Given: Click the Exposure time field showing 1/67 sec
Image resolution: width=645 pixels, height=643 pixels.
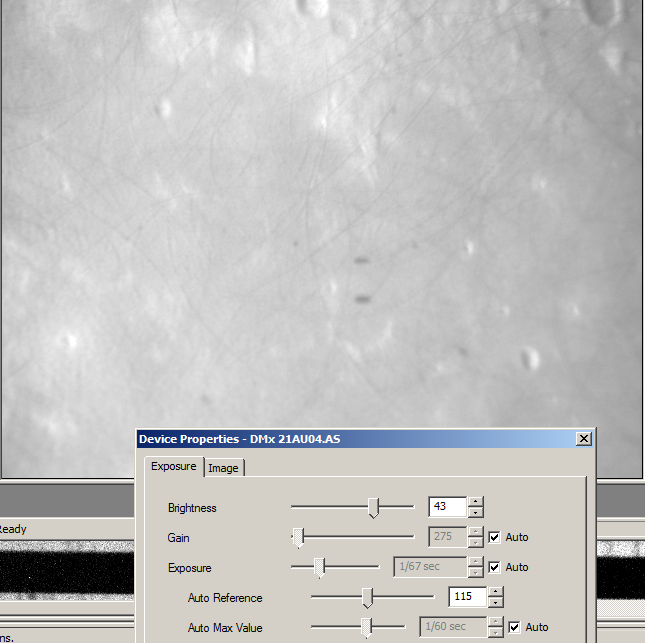Looking at the screenshot, I should (429, 568).
